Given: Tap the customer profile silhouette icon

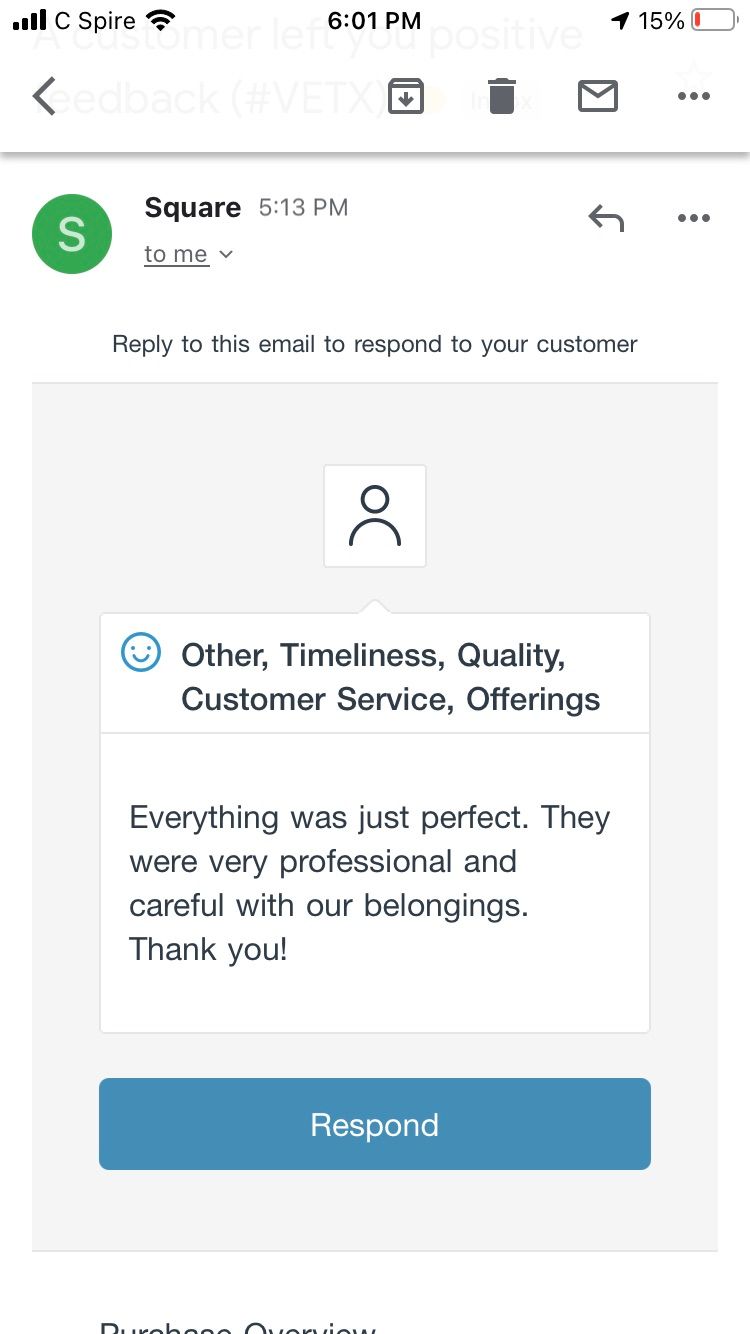Looking at the screenshot, I should (x=375, y=516).
